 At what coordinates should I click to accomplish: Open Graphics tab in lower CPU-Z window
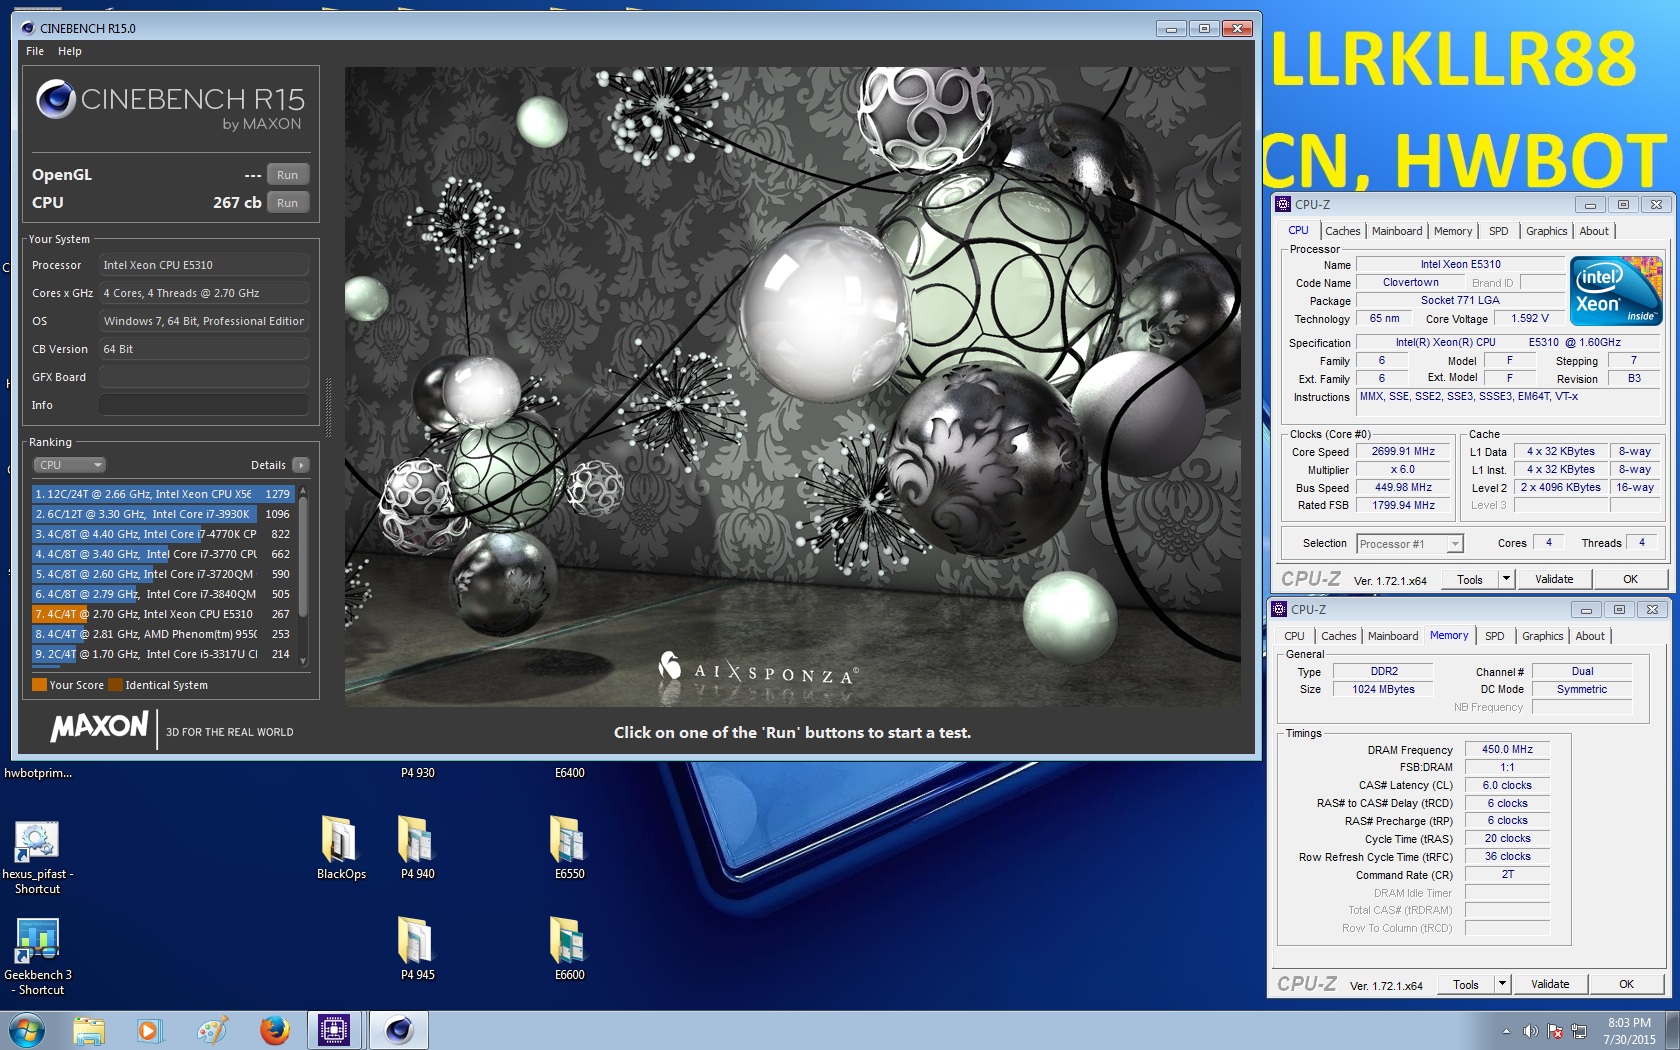(x=1542, y=636)
